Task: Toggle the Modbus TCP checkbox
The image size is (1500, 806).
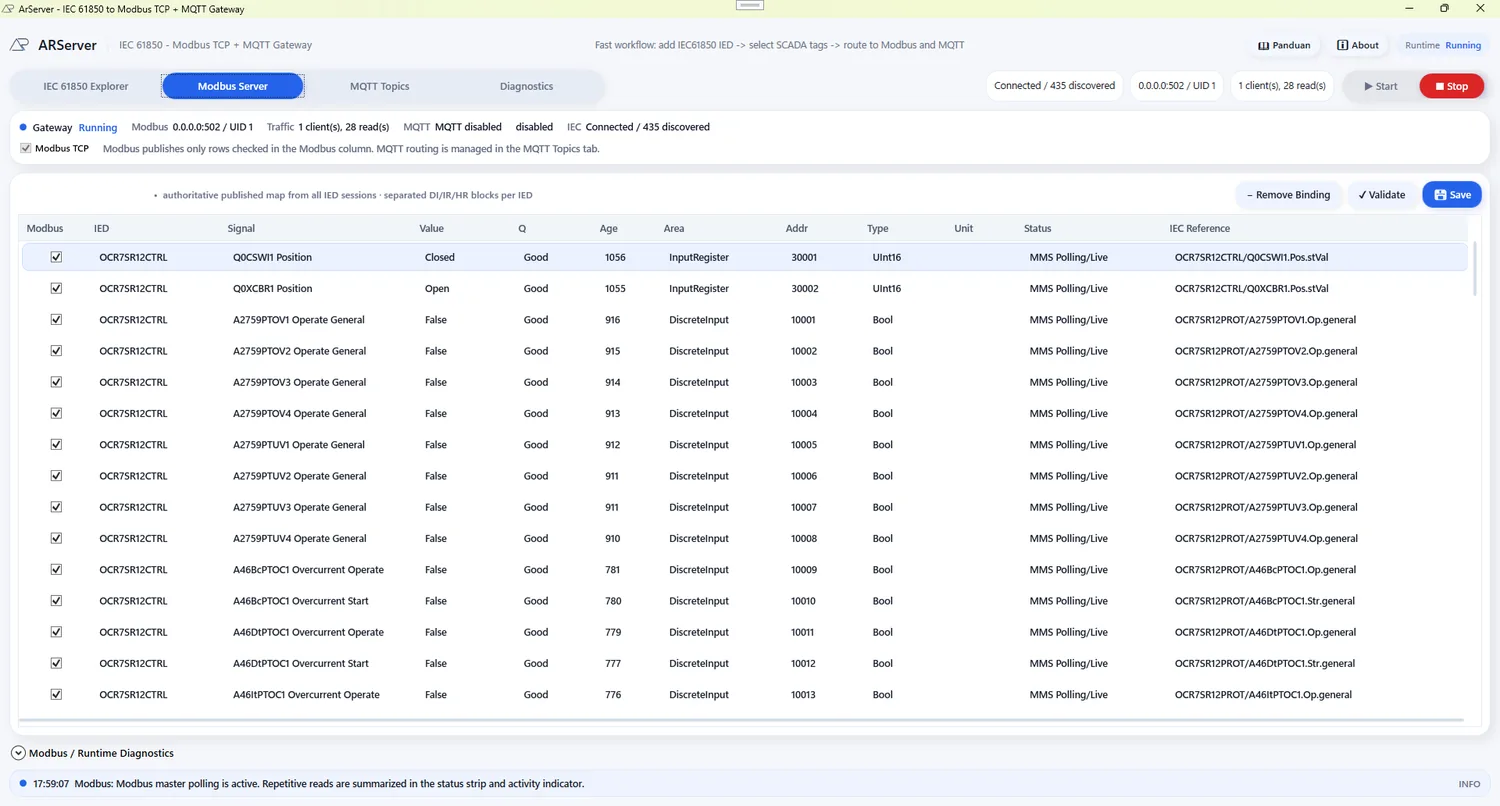Action: (x=25, y=148)
